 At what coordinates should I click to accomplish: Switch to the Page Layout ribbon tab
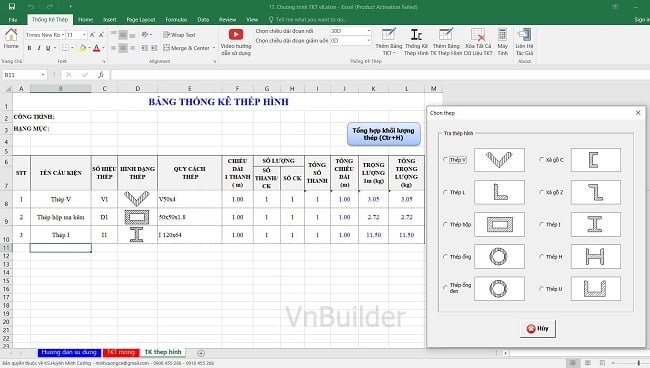(x=141, y=19)
